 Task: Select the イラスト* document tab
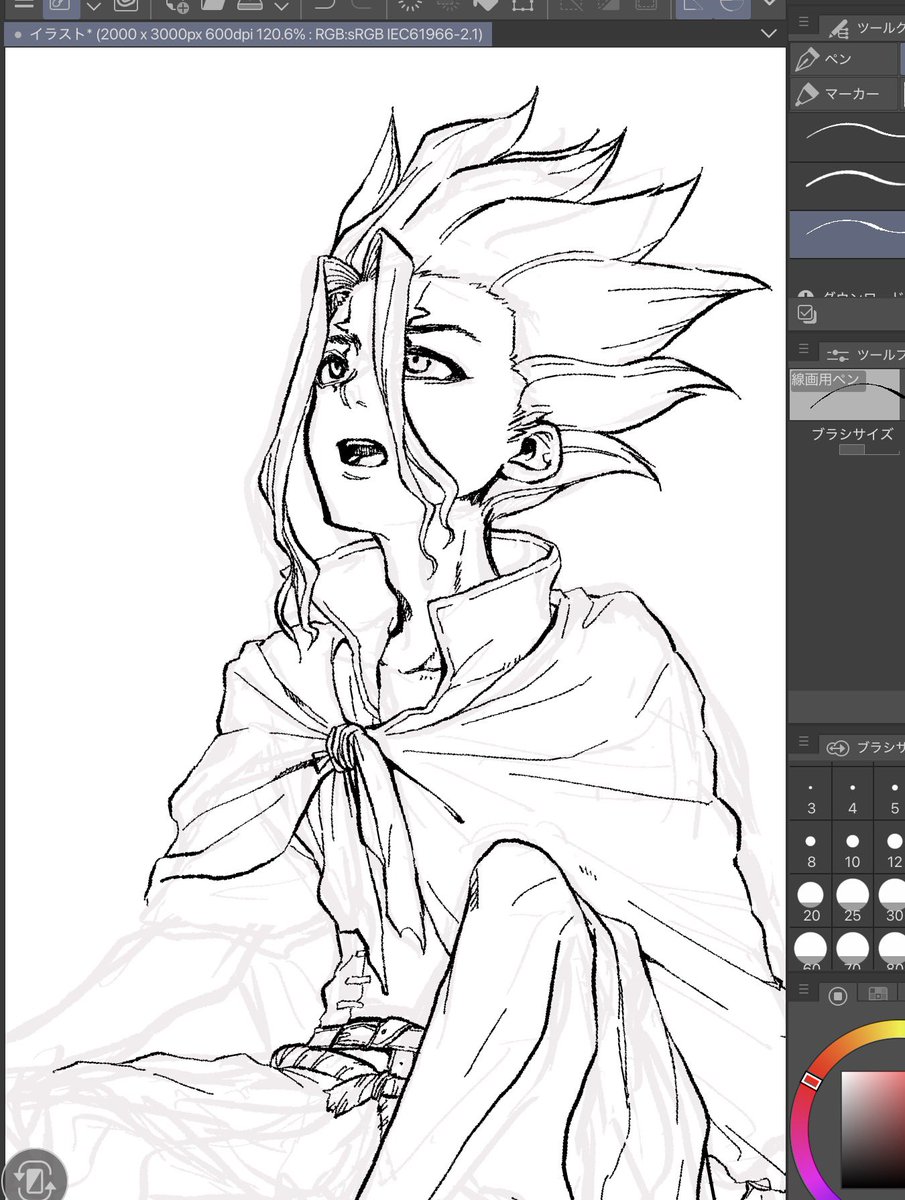(x=248, y=34)
